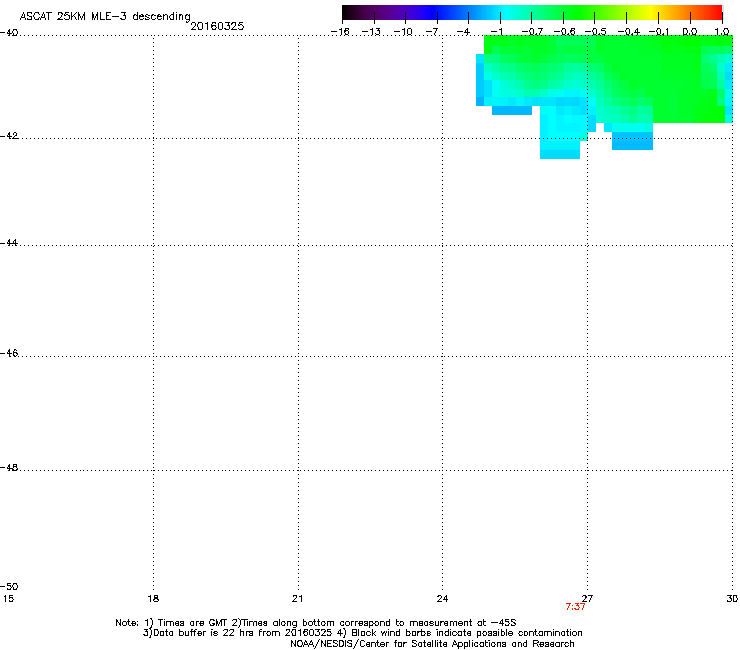Viewport: 740px width, 650px height.
Task: Click the longitude label 24
Action: click(442, 599)
